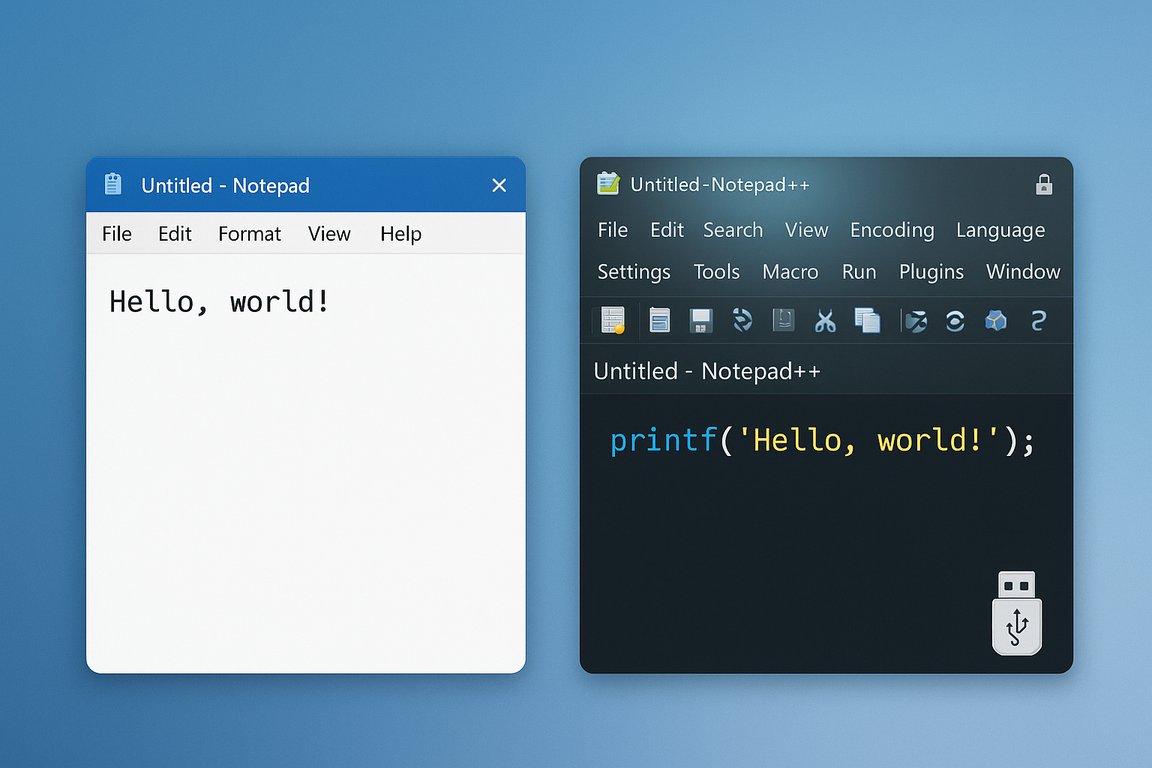
Task: Open Help menu in Notepad
Action: click(401, 234)
